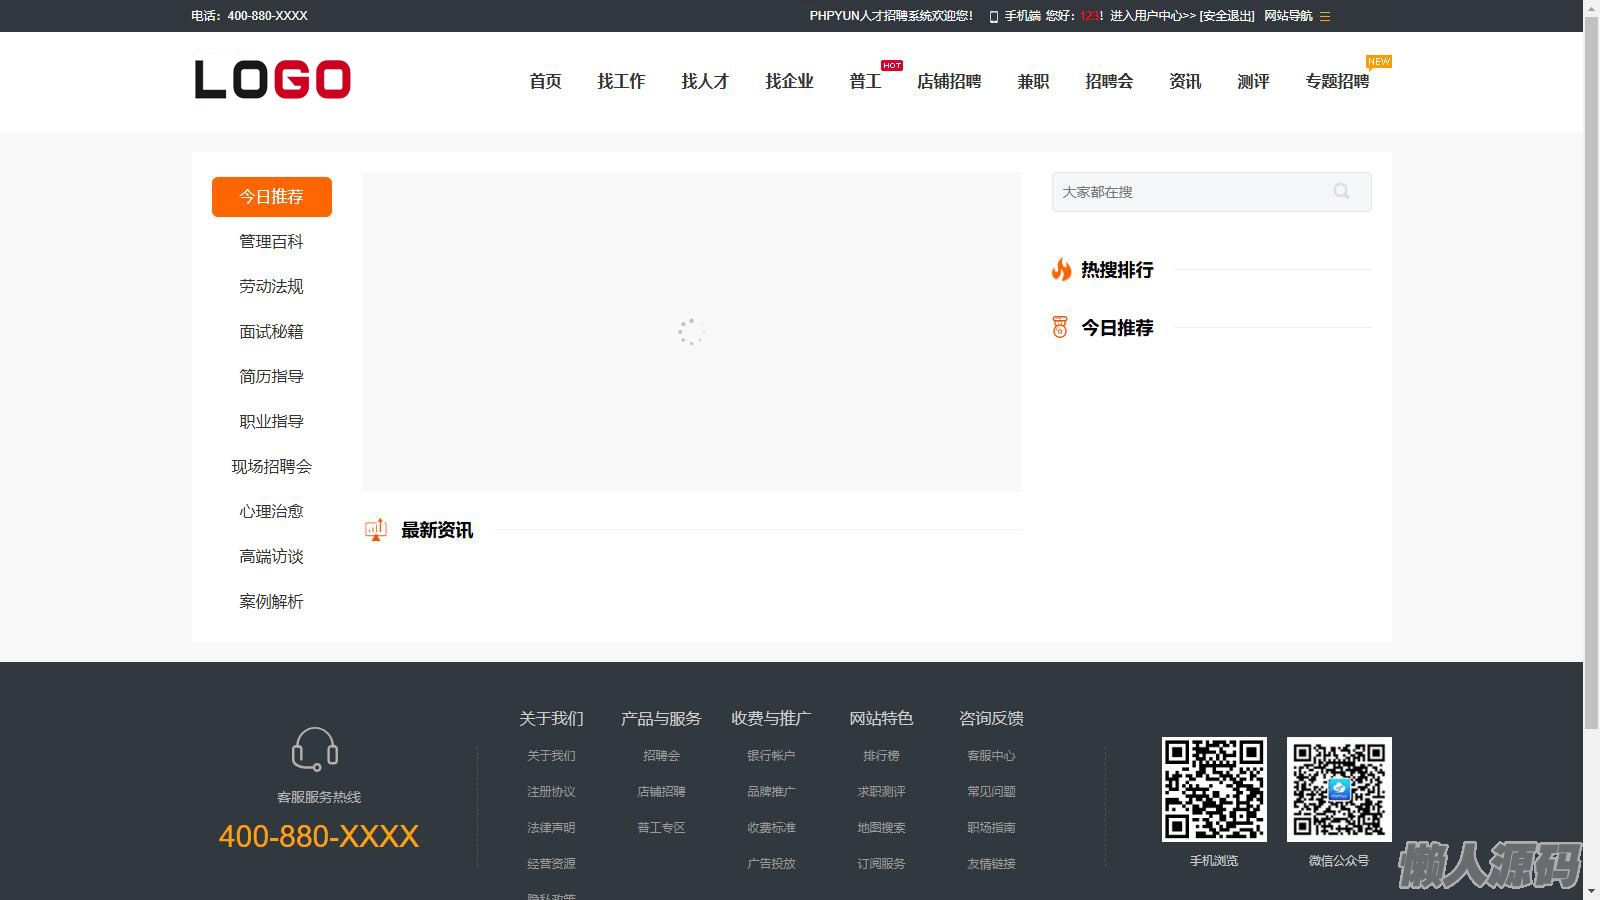Click the LOGO image in header
1600x900 pixels.
(272, 80)
